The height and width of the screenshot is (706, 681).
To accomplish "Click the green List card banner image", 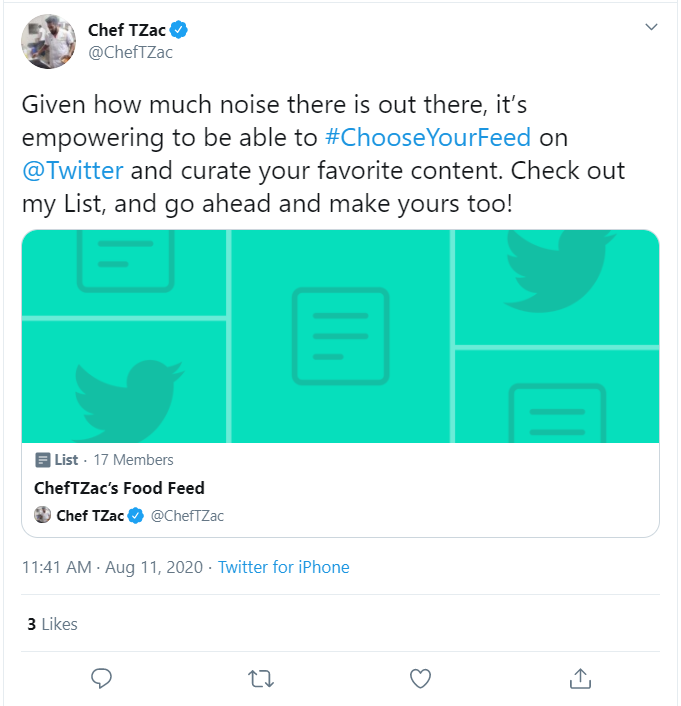I will 340,336.
